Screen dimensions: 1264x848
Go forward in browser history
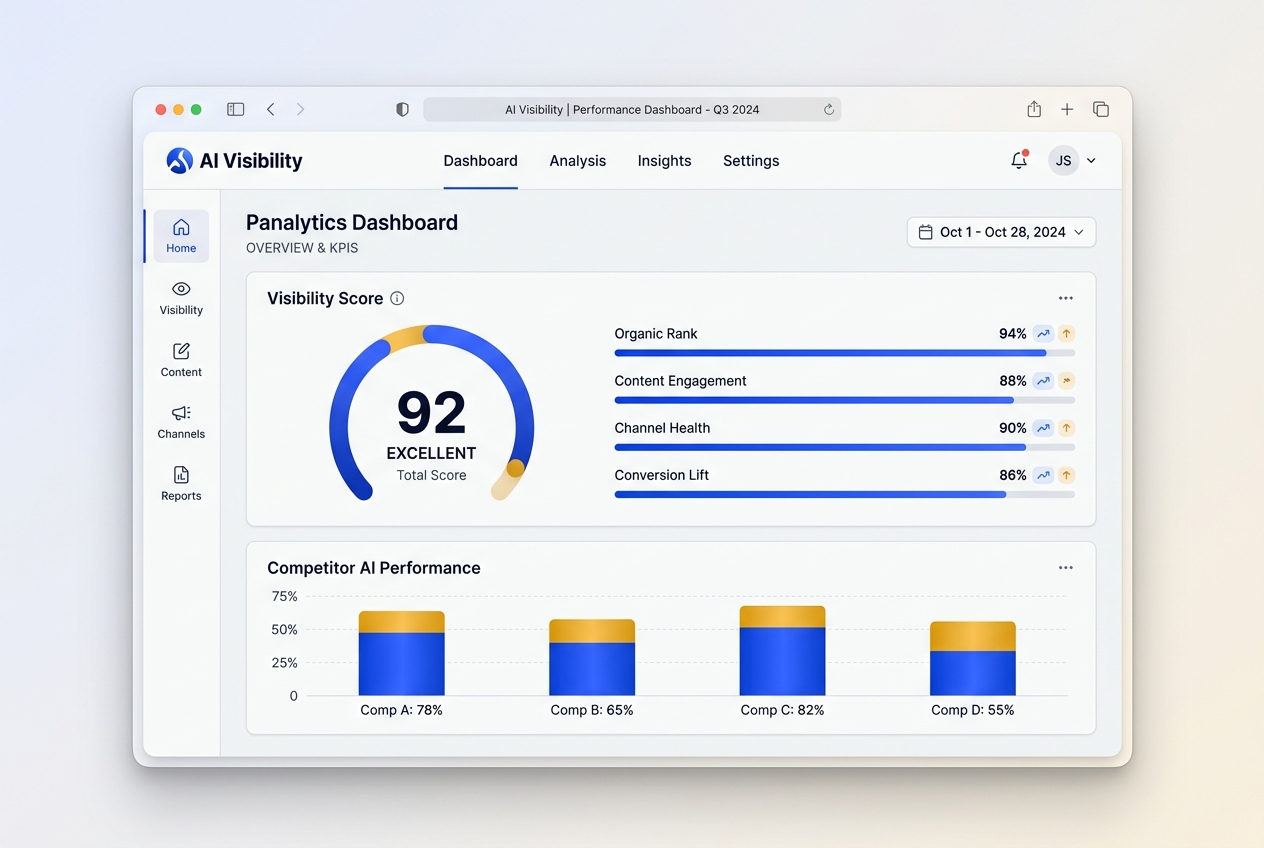[300, 109]
